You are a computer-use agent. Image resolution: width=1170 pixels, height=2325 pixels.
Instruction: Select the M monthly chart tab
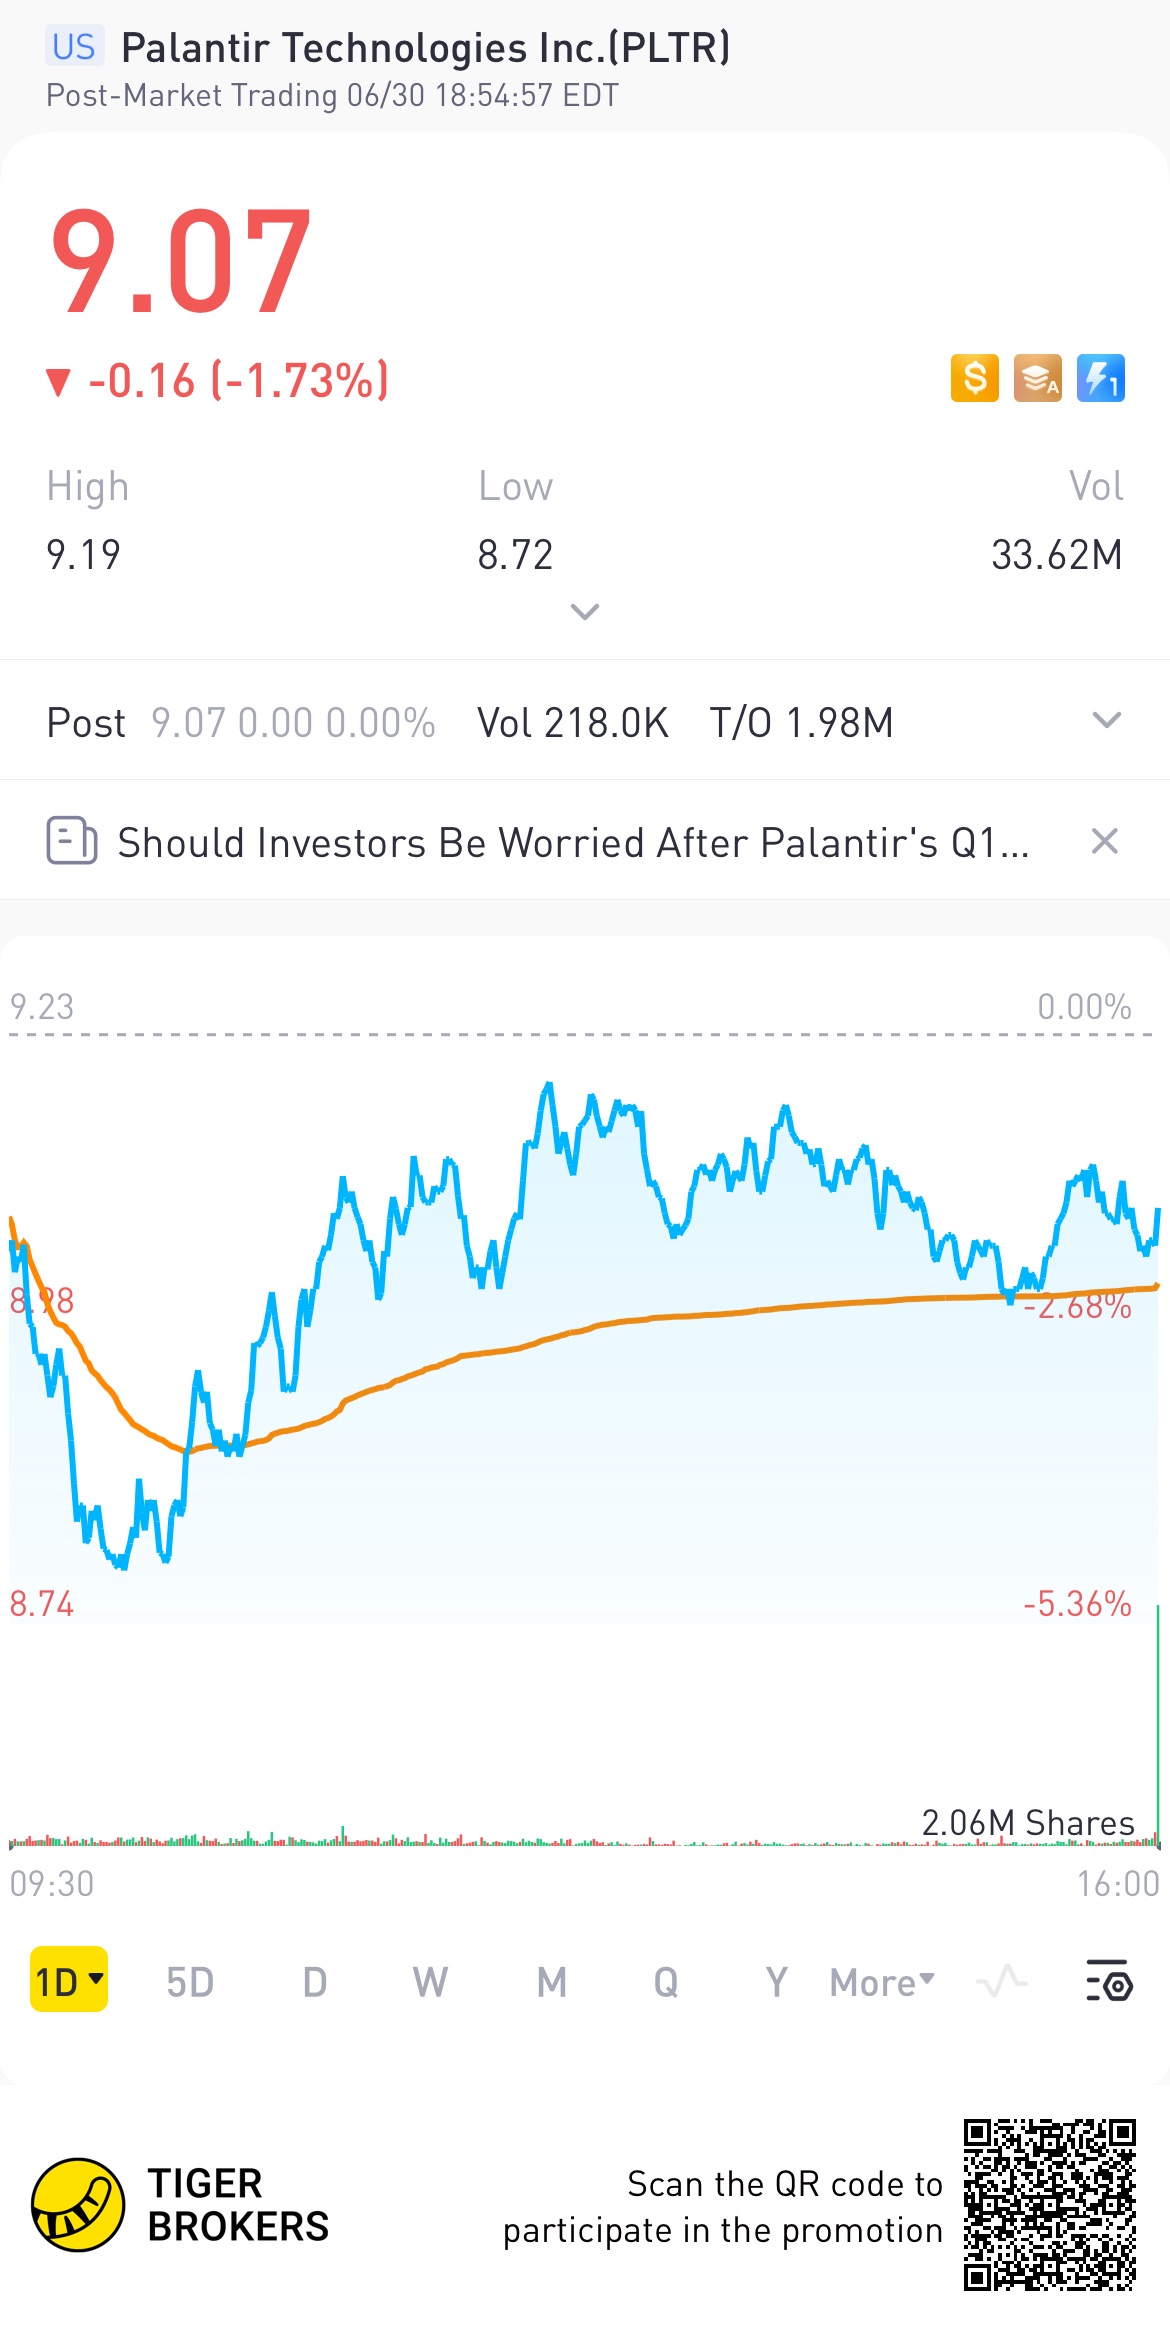(x=551, y=1981)
